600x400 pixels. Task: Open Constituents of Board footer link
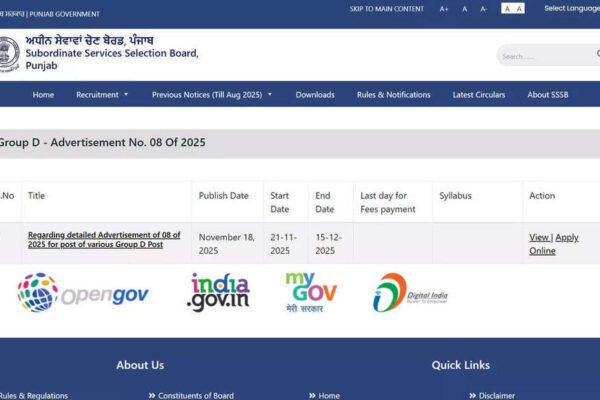[191, 395]
